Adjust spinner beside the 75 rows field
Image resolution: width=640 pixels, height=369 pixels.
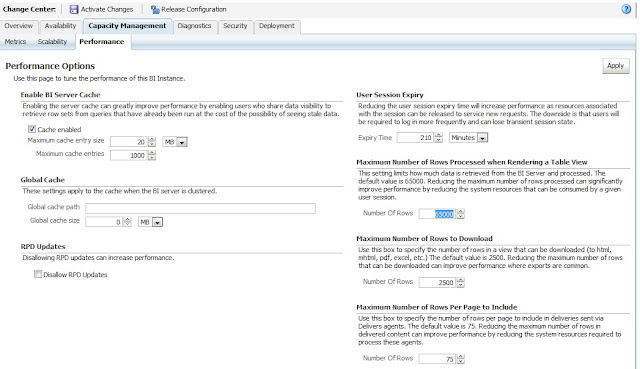461,359
